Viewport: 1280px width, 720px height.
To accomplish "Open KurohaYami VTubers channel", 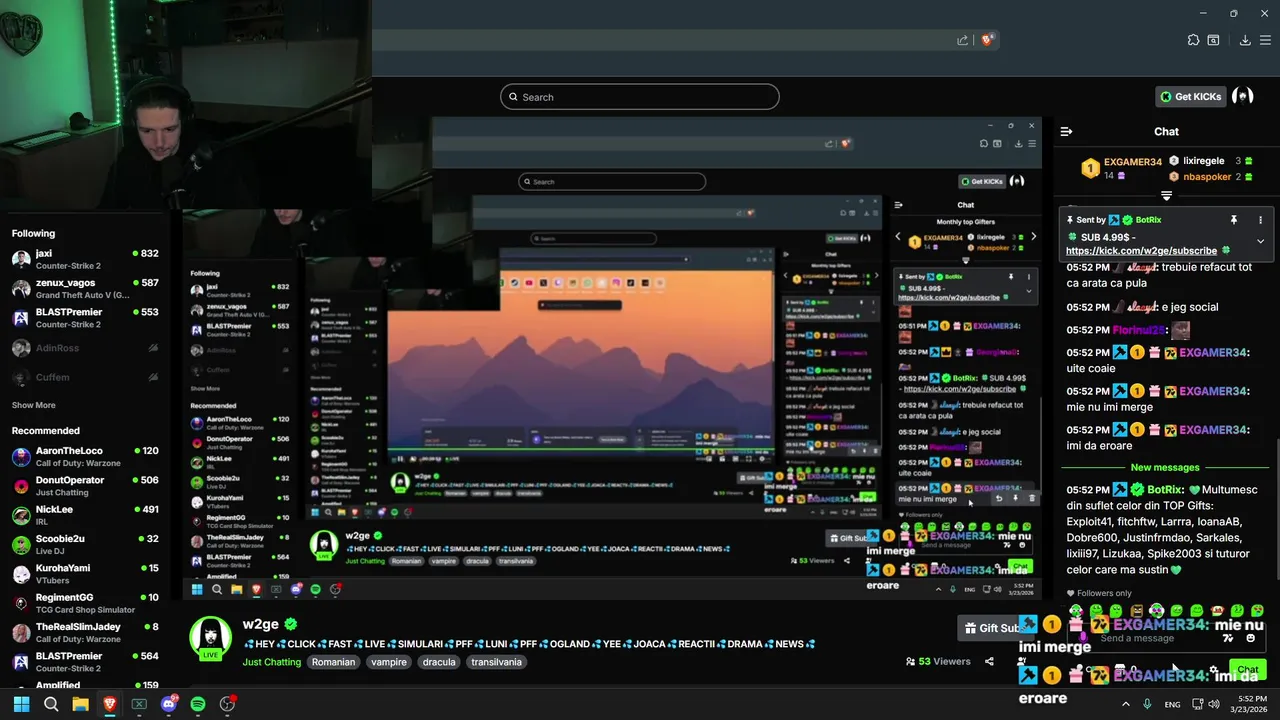I will (85, 573).
